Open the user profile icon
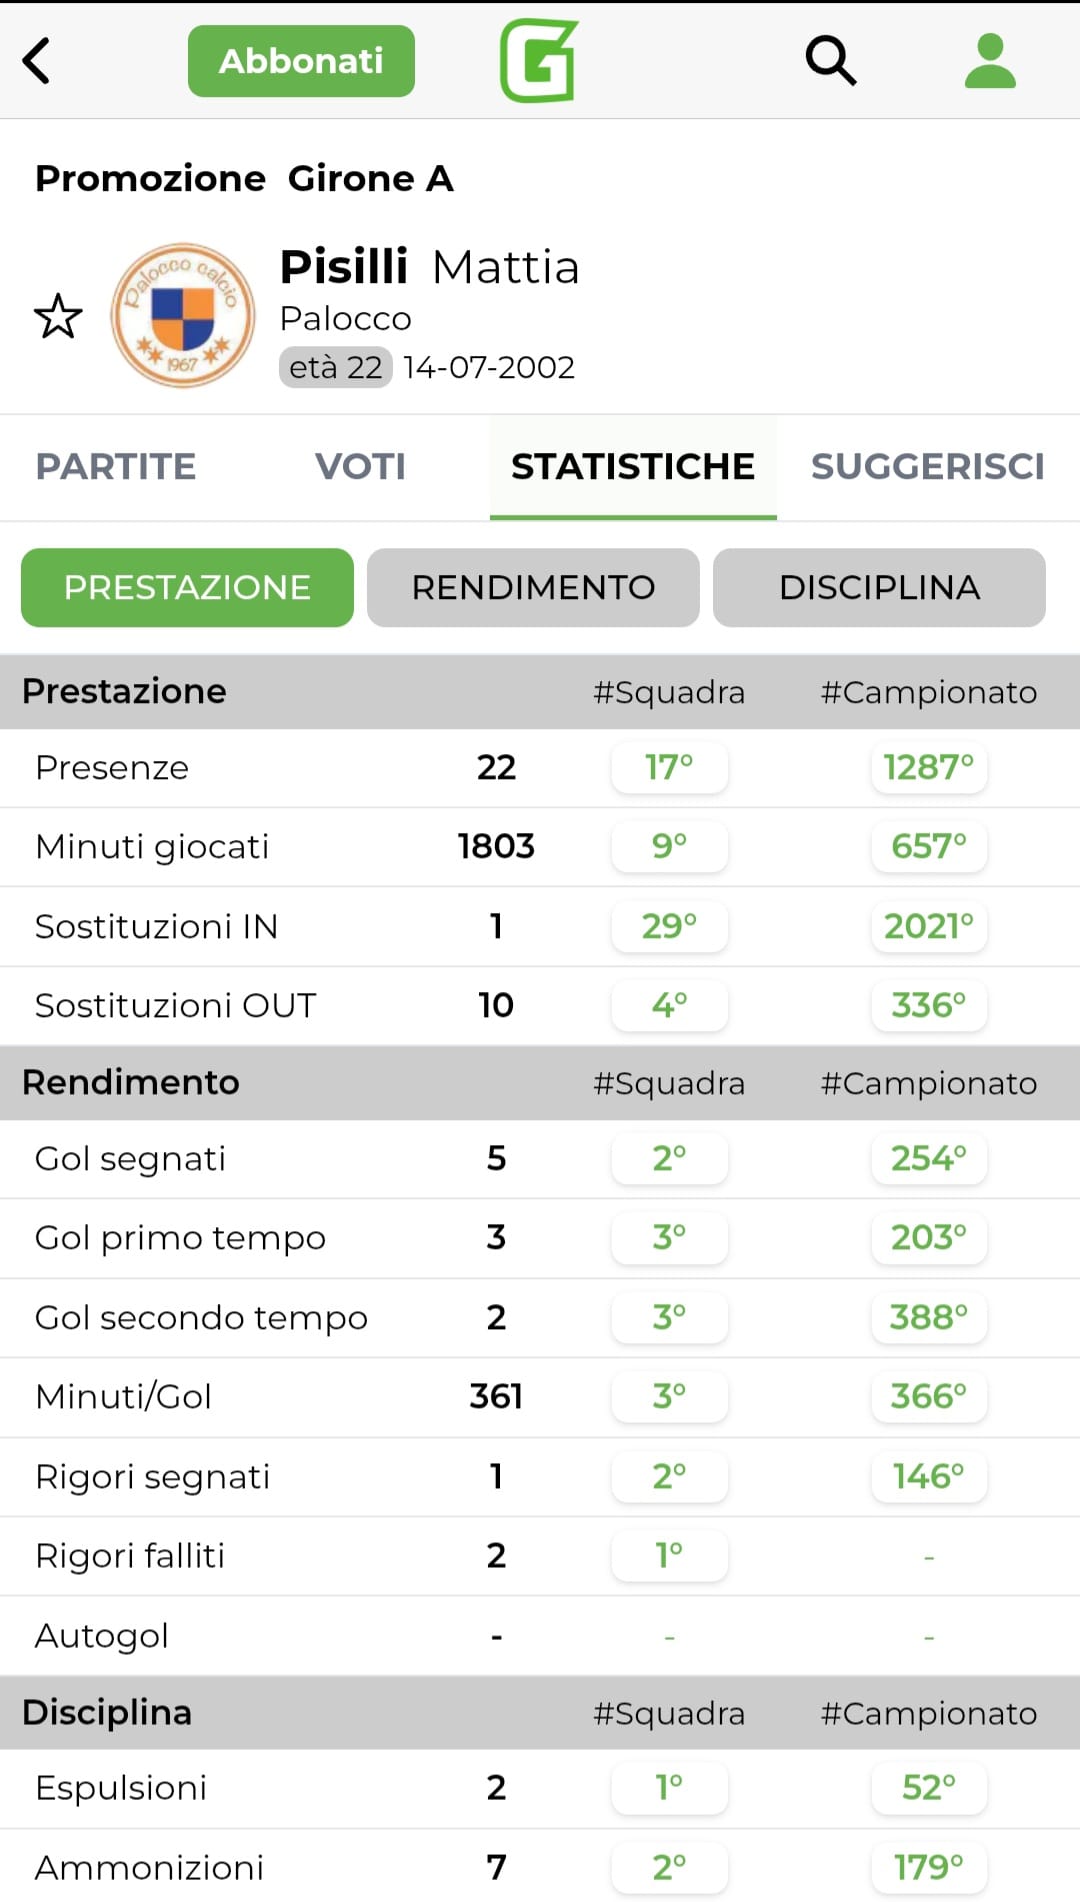 (x=990, y=61)
